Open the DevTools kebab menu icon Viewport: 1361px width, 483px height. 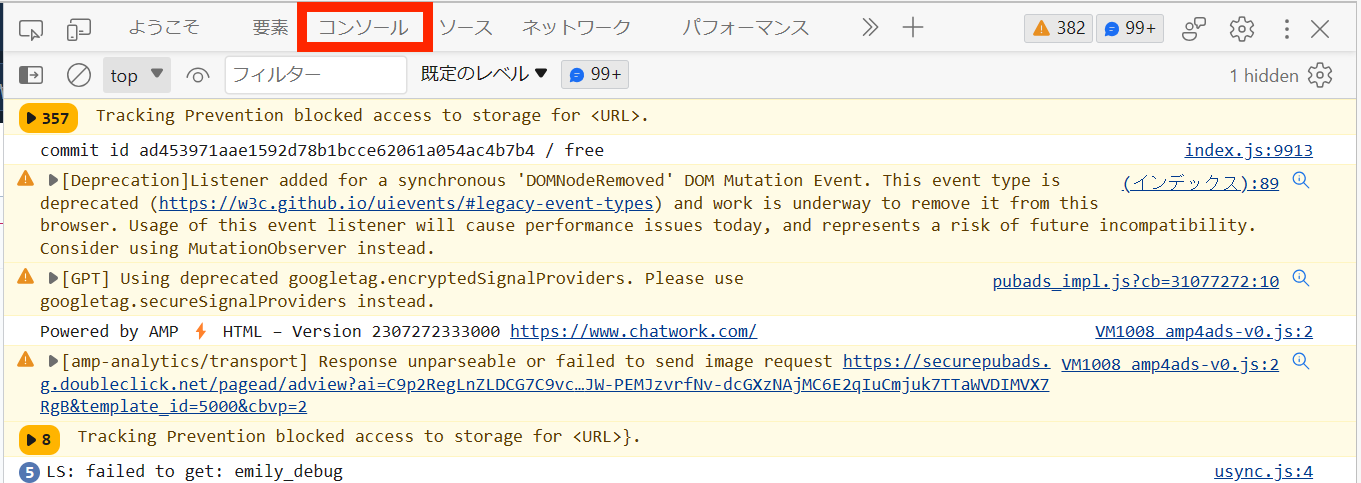[x=1287, y=29]
